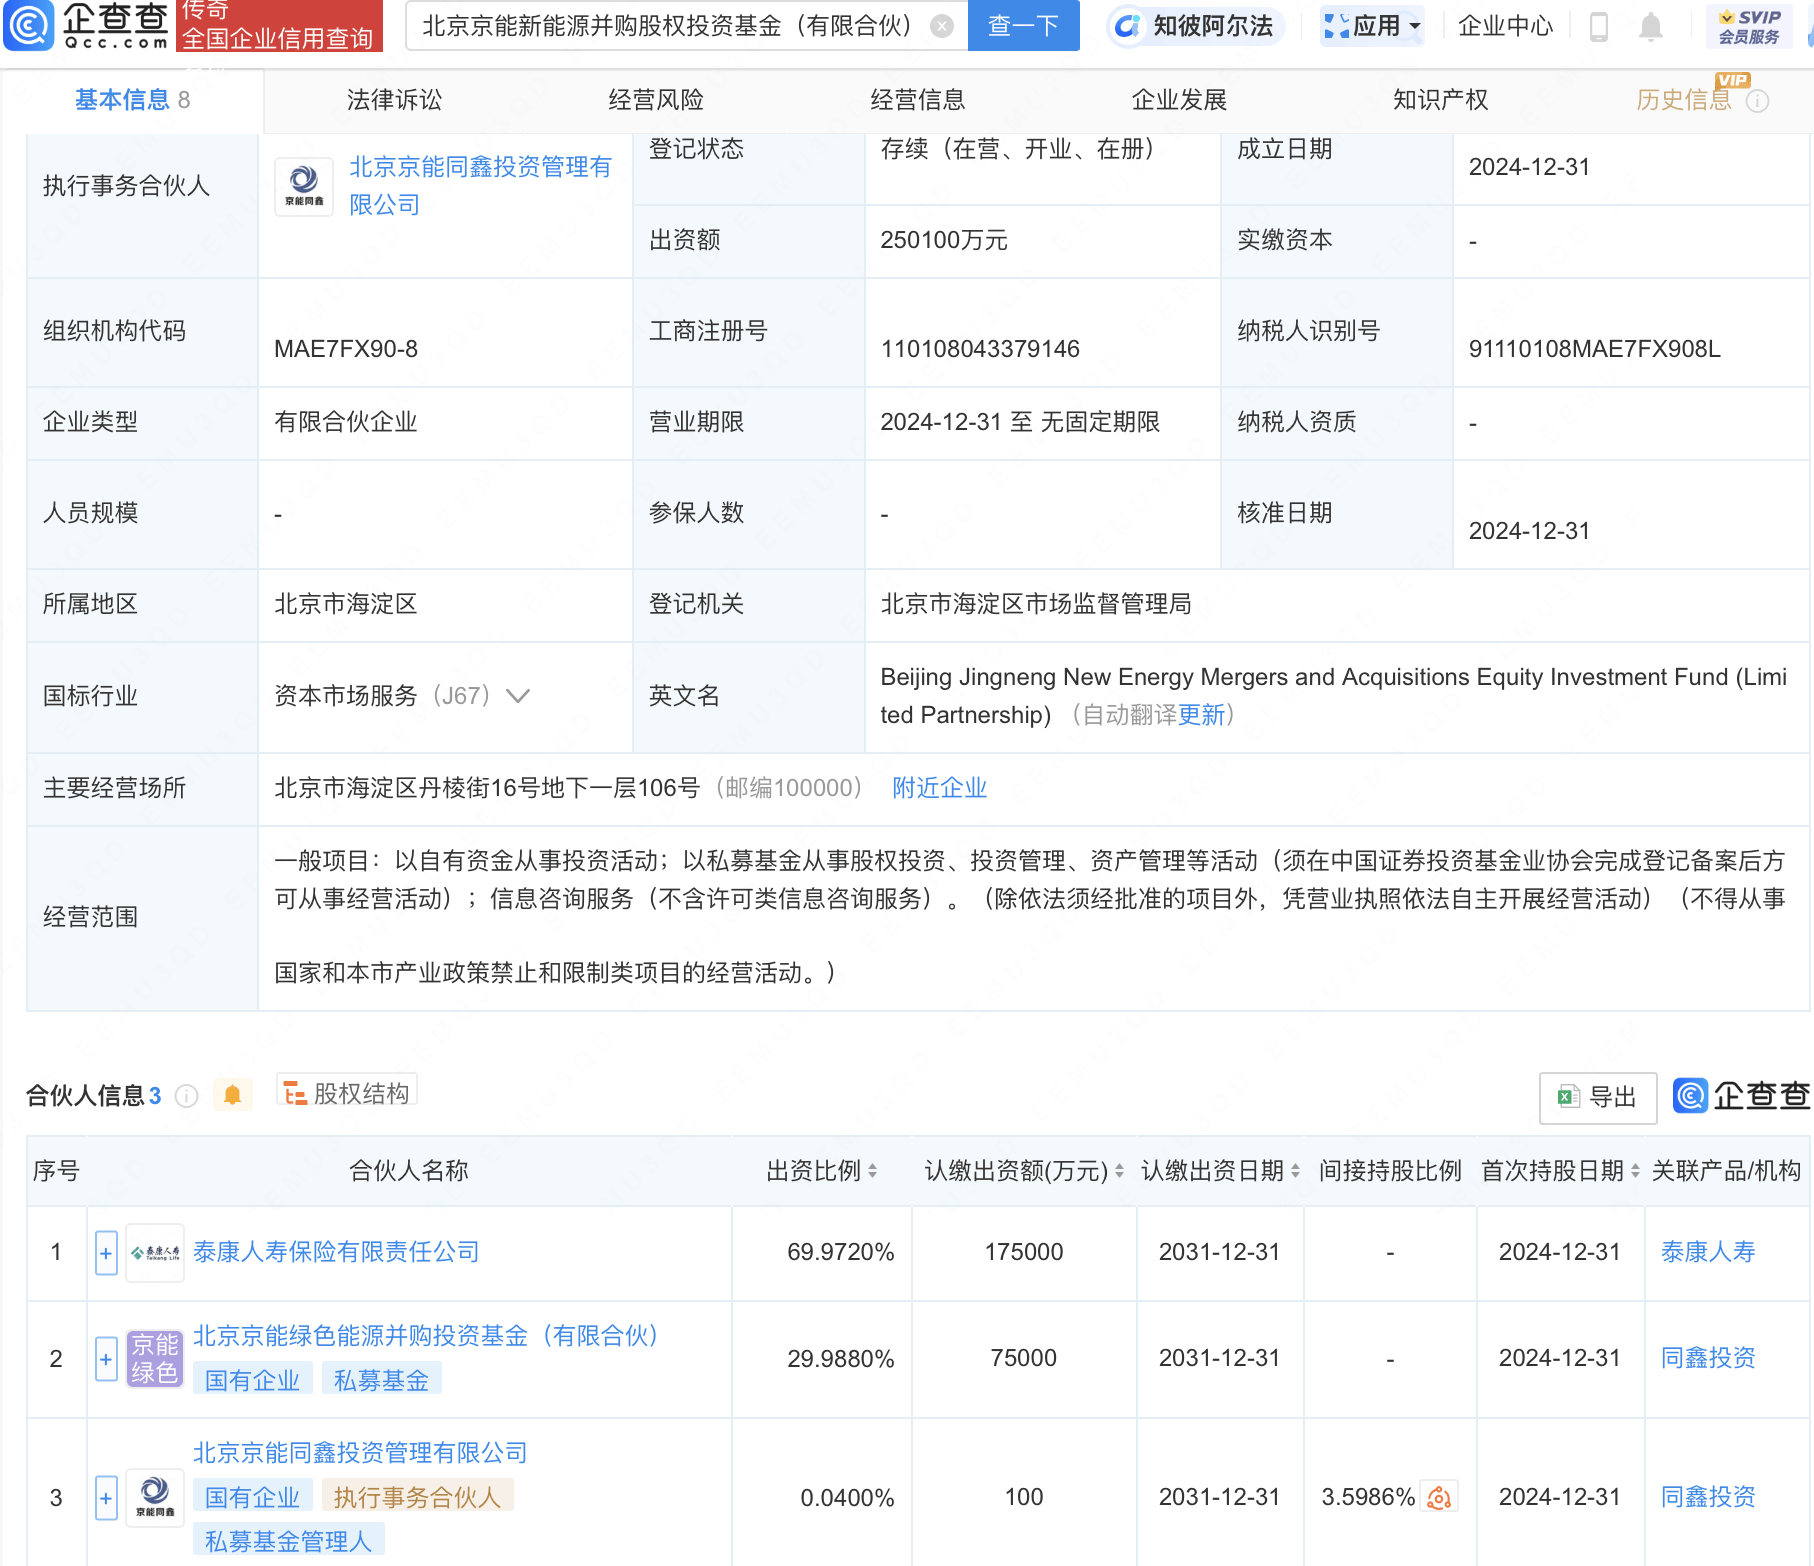Viewport: 1814px width, 1566px height.
Task: Click the Excel icon on export button
Action: click(1568, 1097)
